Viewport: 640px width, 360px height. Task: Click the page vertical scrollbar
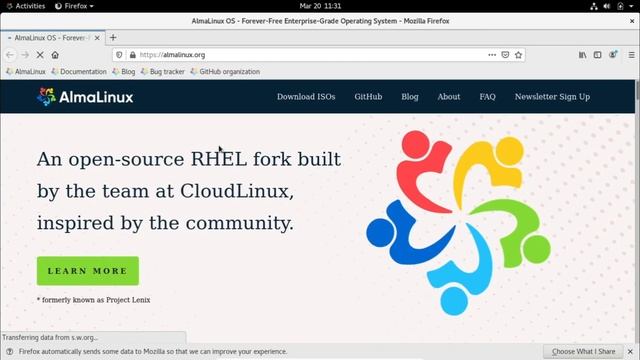(x=637, y=211)
